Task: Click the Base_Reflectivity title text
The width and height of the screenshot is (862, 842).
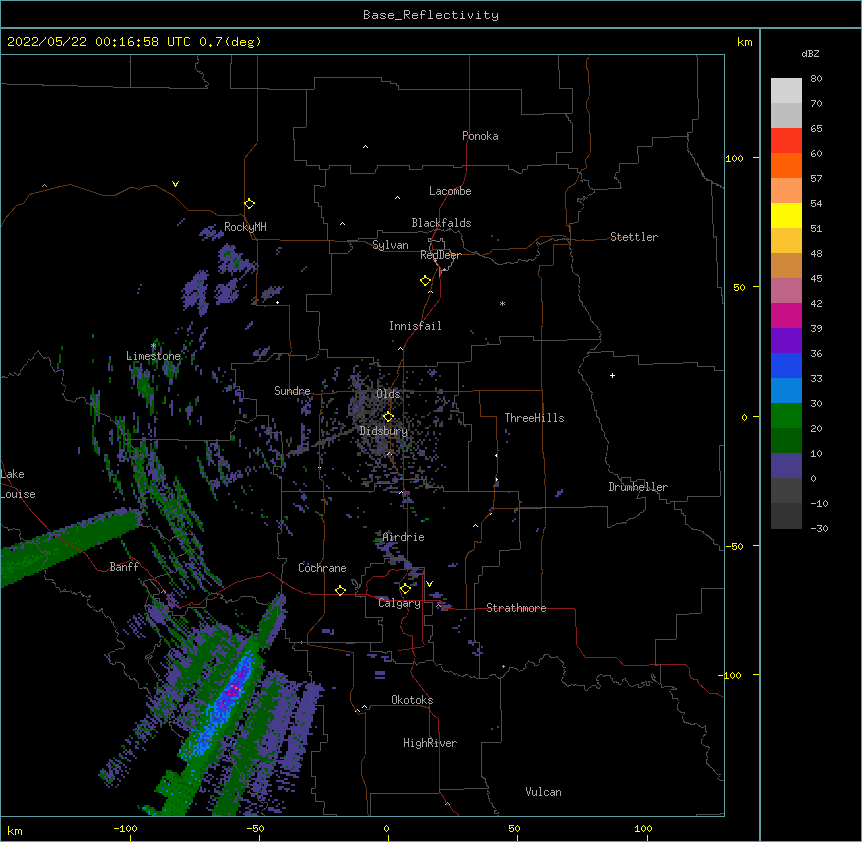Action: (431, 15)
